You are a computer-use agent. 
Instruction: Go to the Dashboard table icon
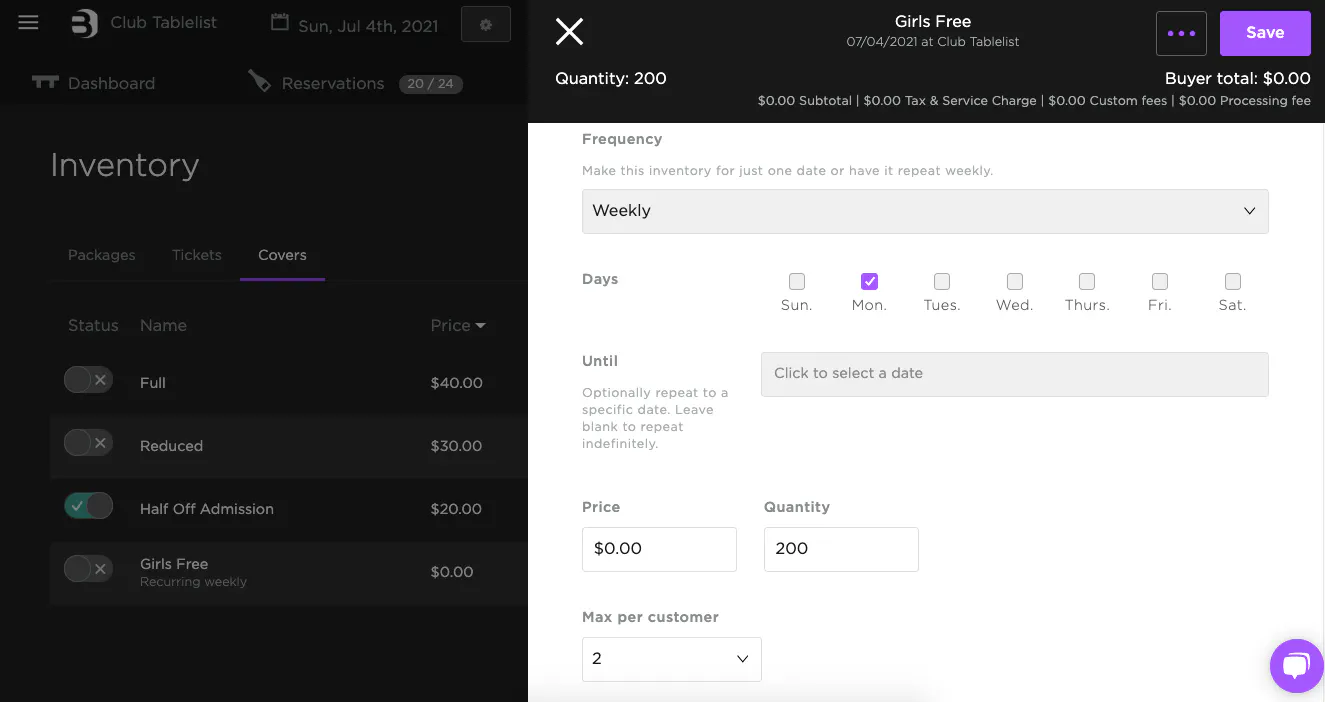45,82
